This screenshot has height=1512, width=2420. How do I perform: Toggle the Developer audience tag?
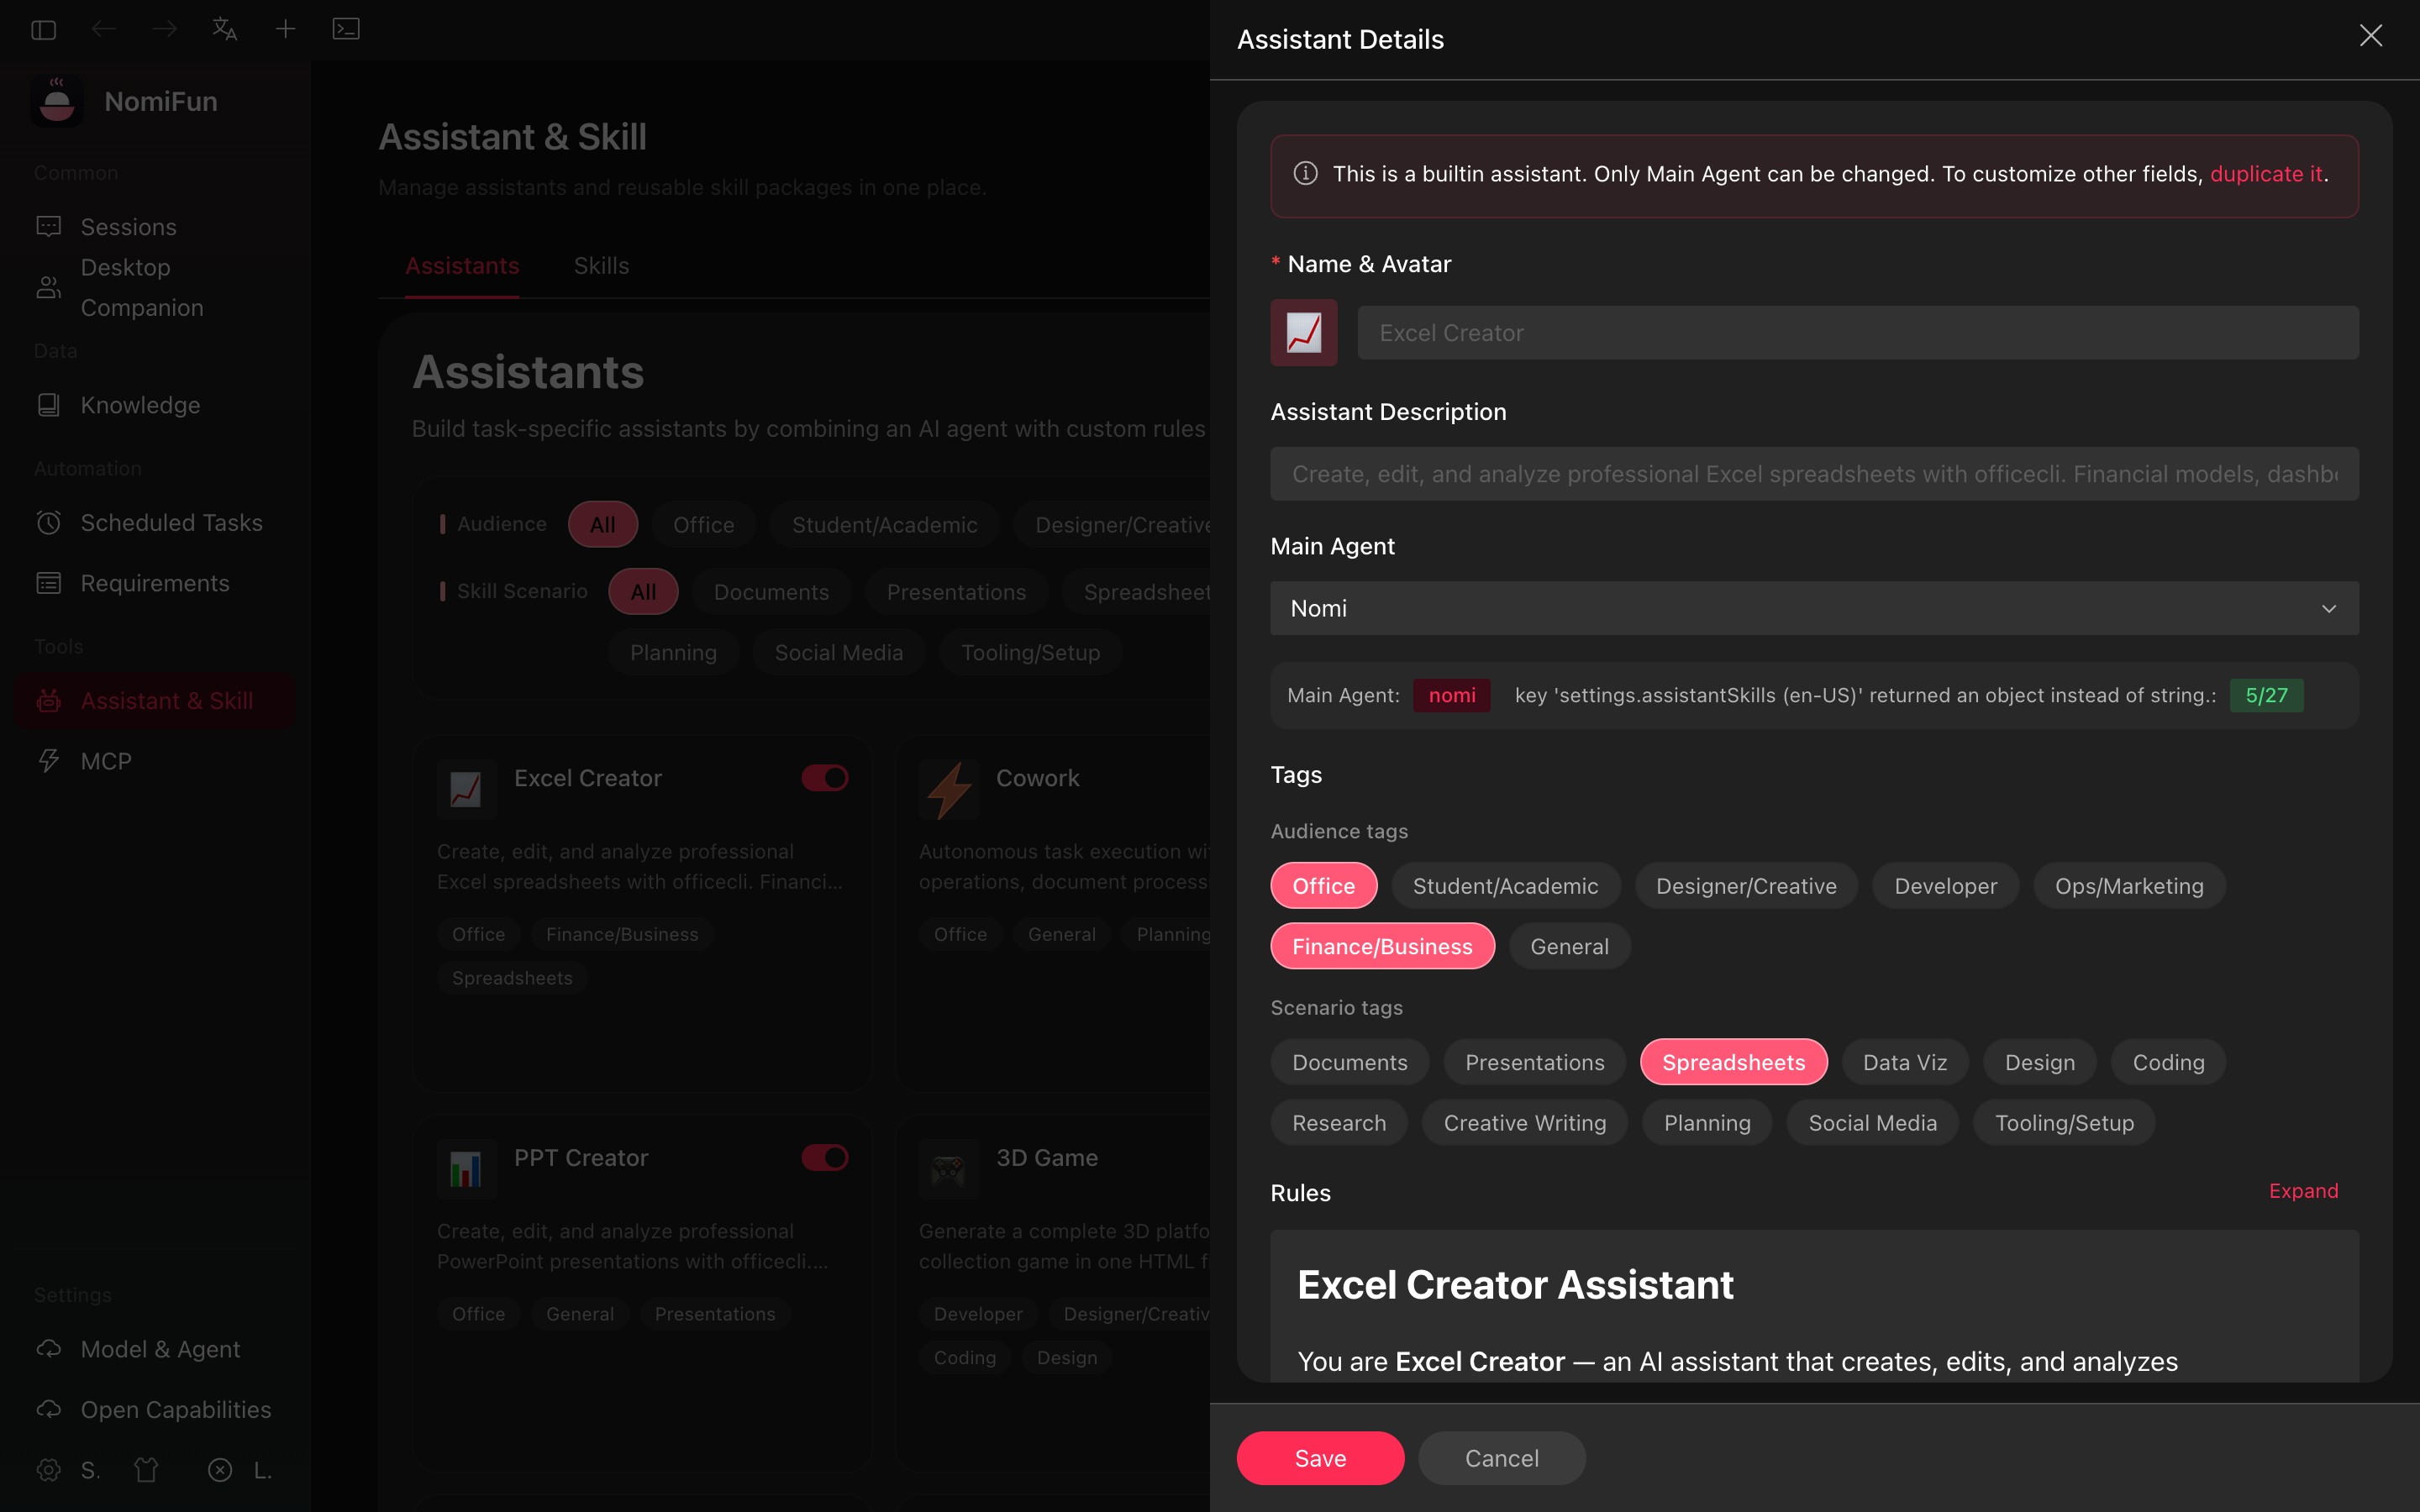(1945, 886)
